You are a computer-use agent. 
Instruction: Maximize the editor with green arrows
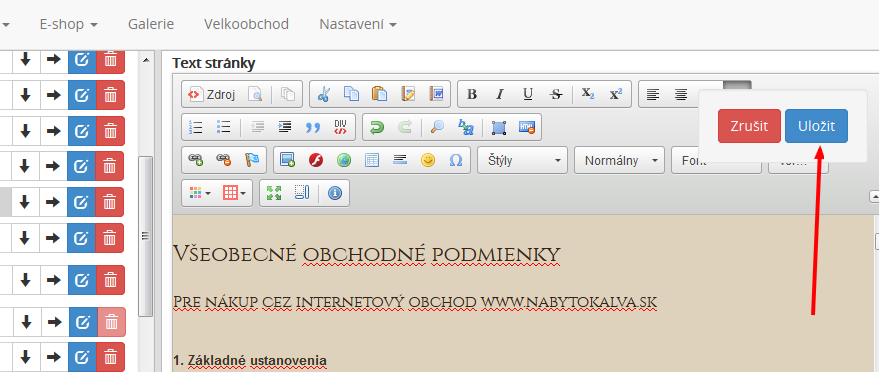(274, 193)
